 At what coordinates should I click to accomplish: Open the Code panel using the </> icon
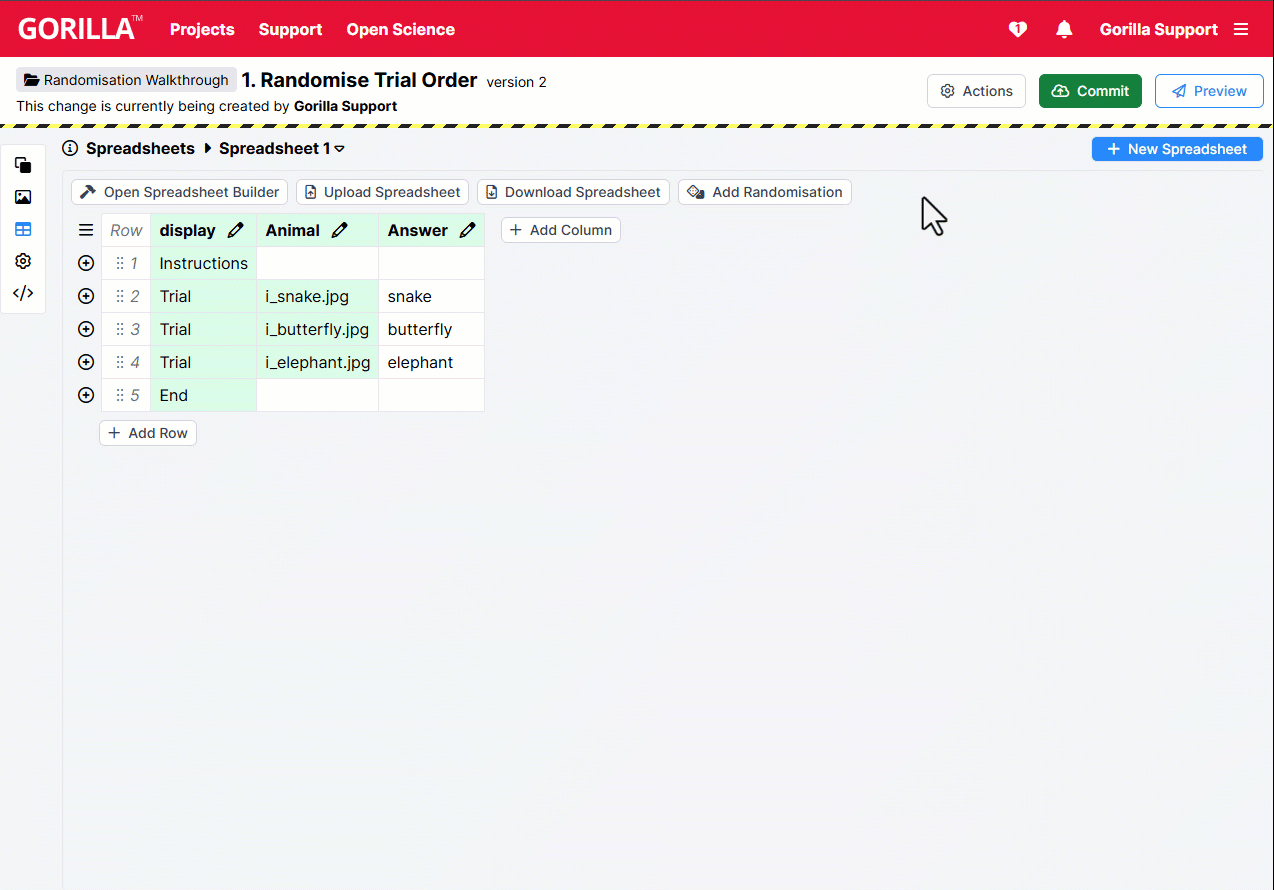tap(23, 293)
